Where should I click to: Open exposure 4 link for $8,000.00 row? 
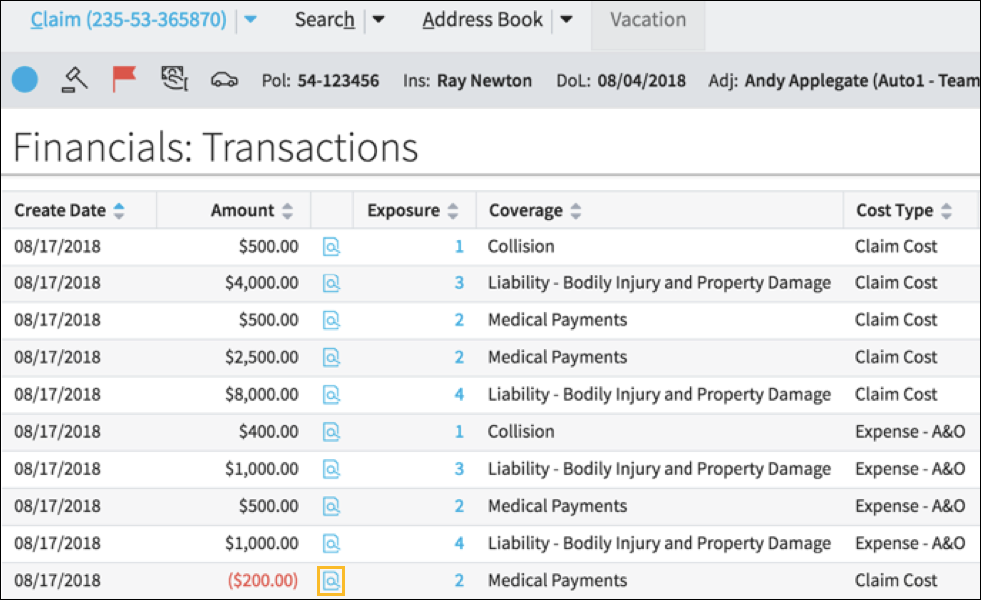click(459, 395)
